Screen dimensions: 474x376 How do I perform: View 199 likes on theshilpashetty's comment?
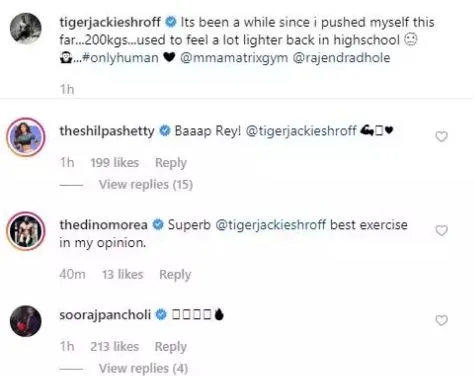click(x=115, y=163)
